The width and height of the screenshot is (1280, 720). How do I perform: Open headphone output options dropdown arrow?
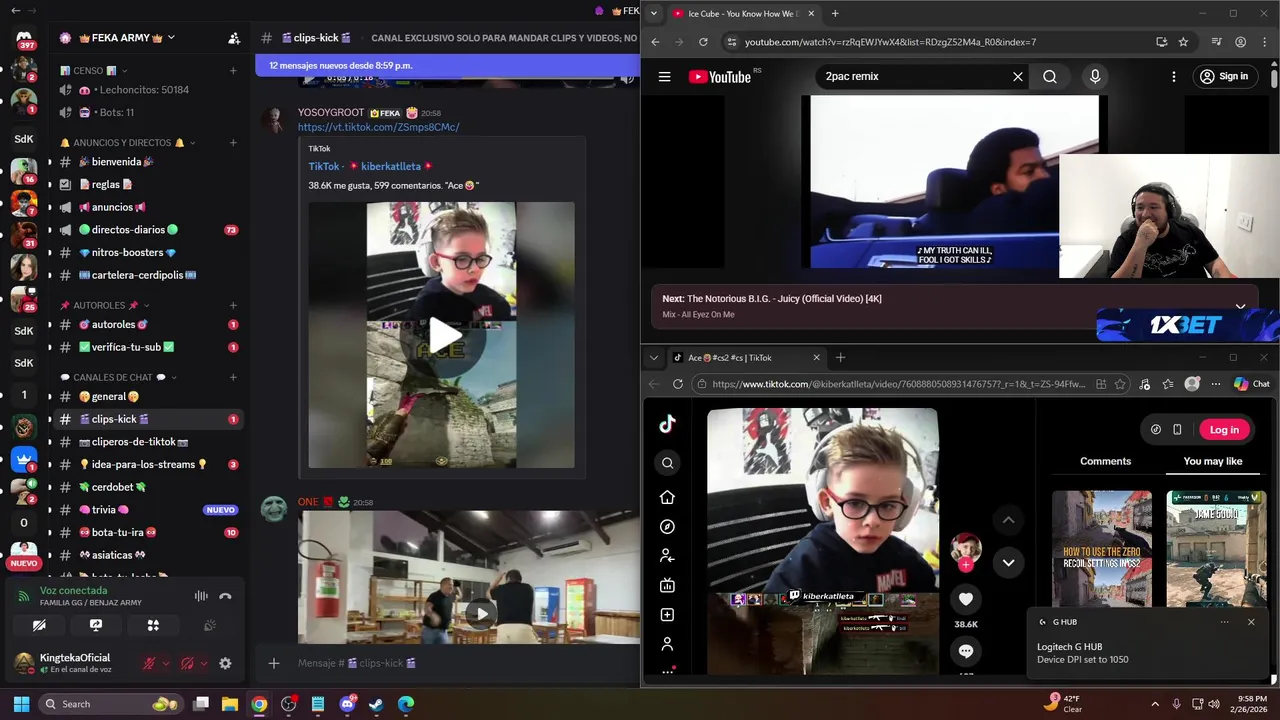204,663
